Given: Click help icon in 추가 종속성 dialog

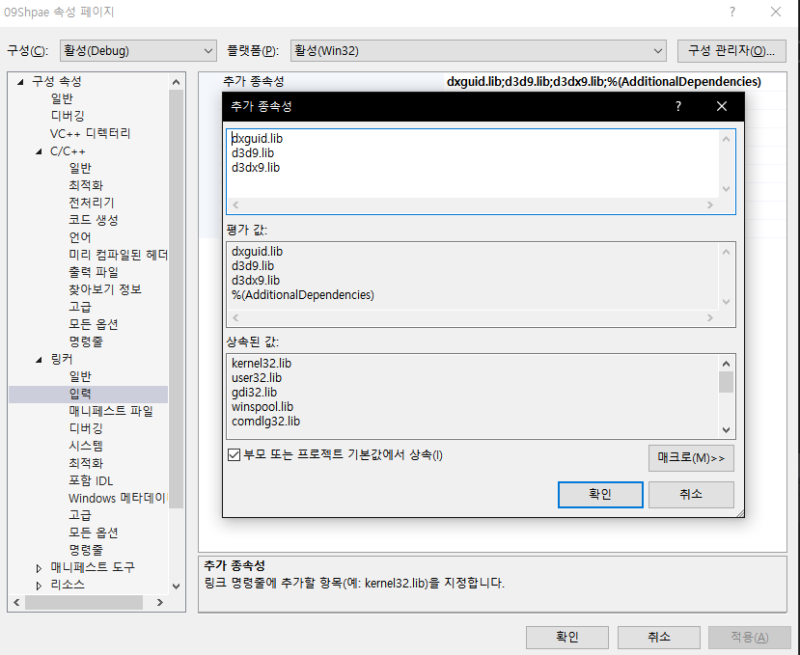Looking at the screenshot, I should [678, 106].
